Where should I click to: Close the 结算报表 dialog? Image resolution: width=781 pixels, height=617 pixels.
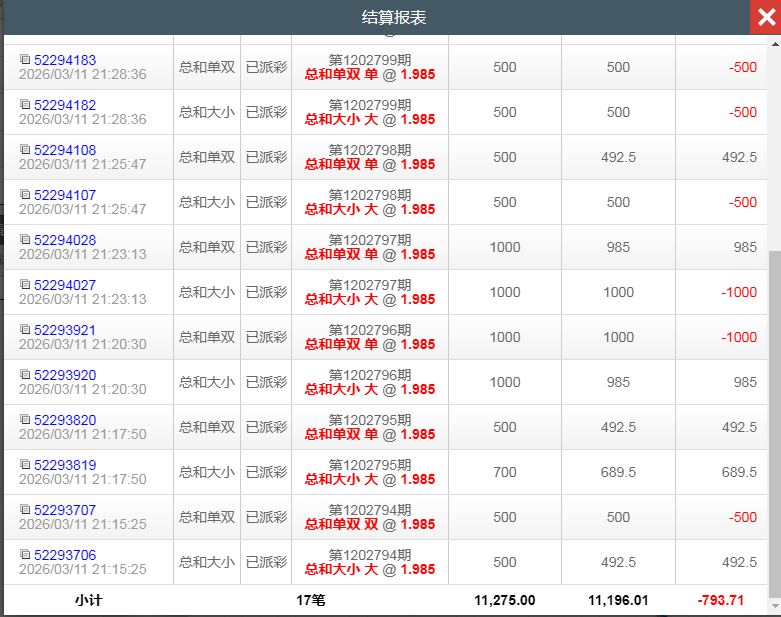(766, 17)
